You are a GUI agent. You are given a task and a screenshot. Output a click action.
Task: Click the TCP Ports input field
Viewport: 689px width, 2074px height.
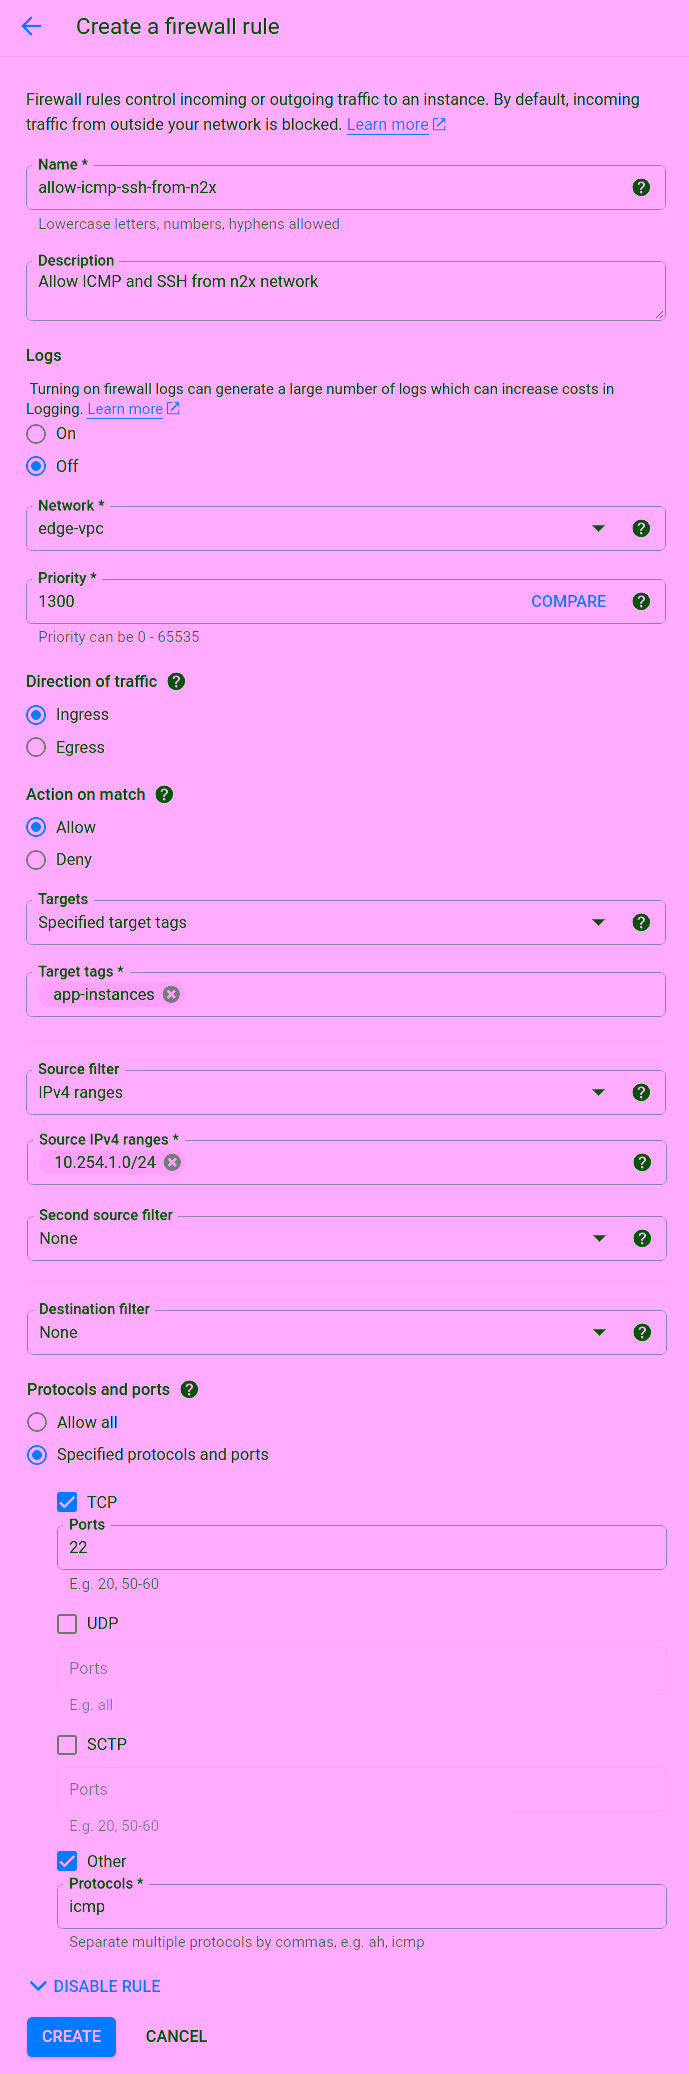[360, 1548]
